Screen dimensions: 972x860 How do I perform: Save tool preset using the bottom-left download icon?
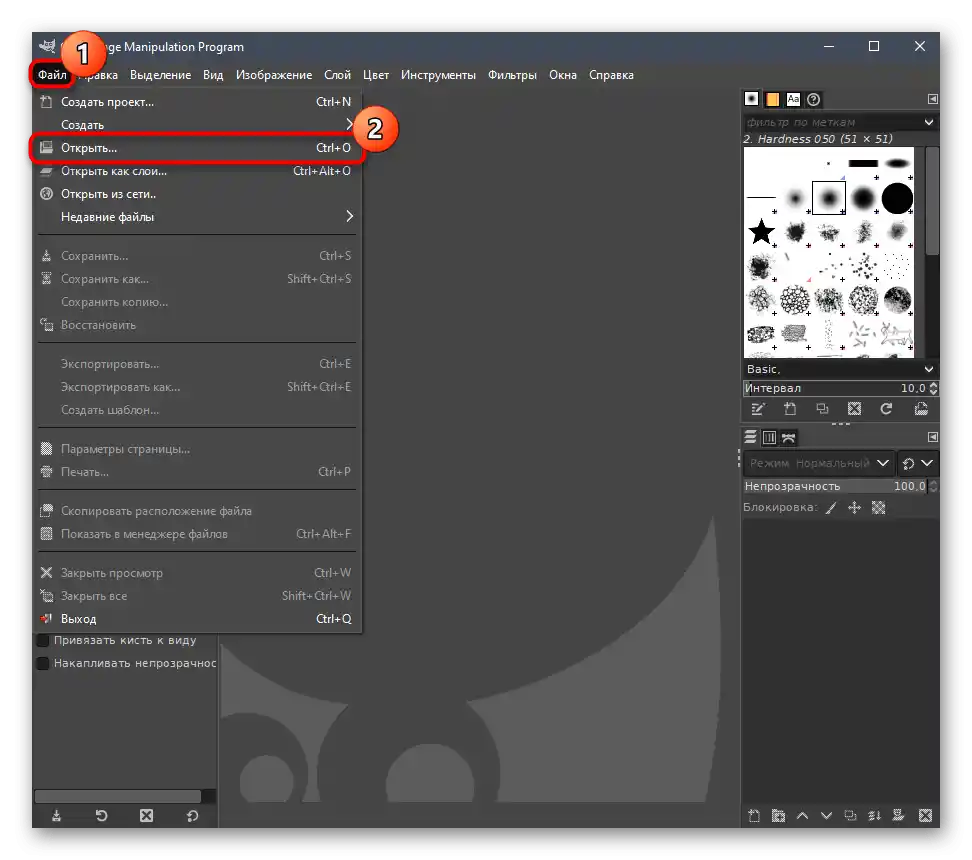(x=56, y=816)
